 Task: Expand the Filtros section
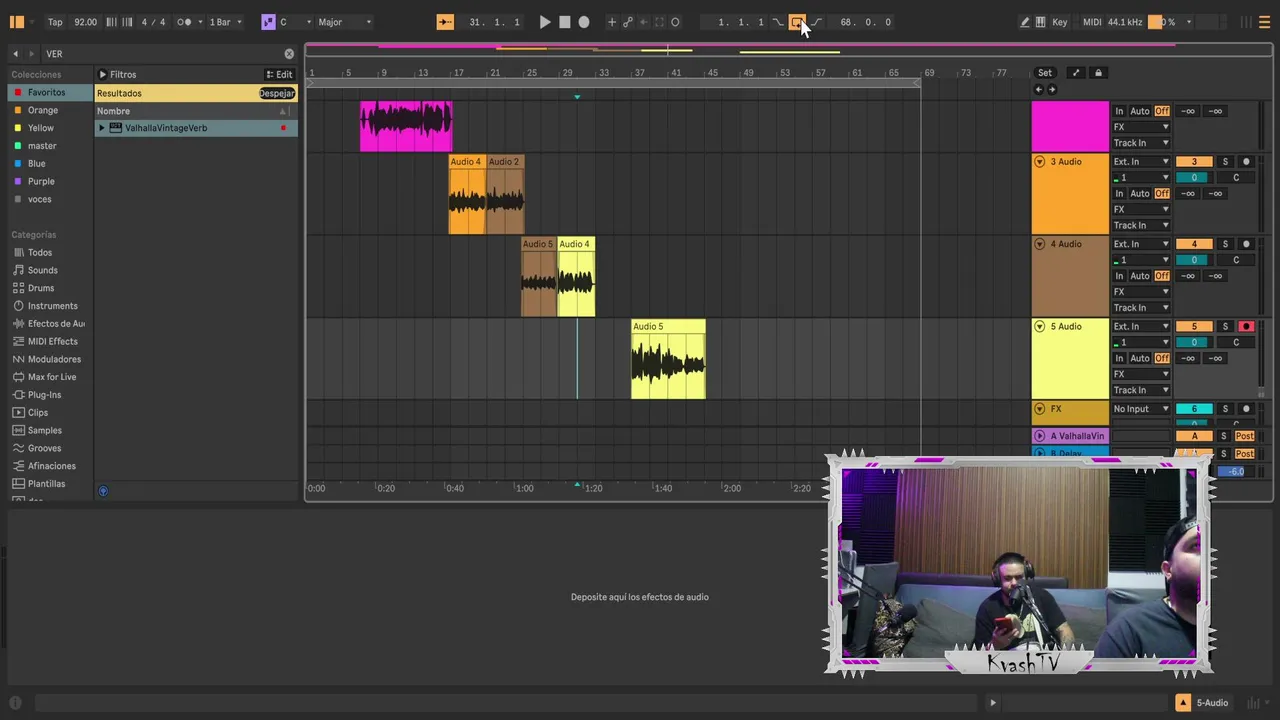[x=102, y=75]
